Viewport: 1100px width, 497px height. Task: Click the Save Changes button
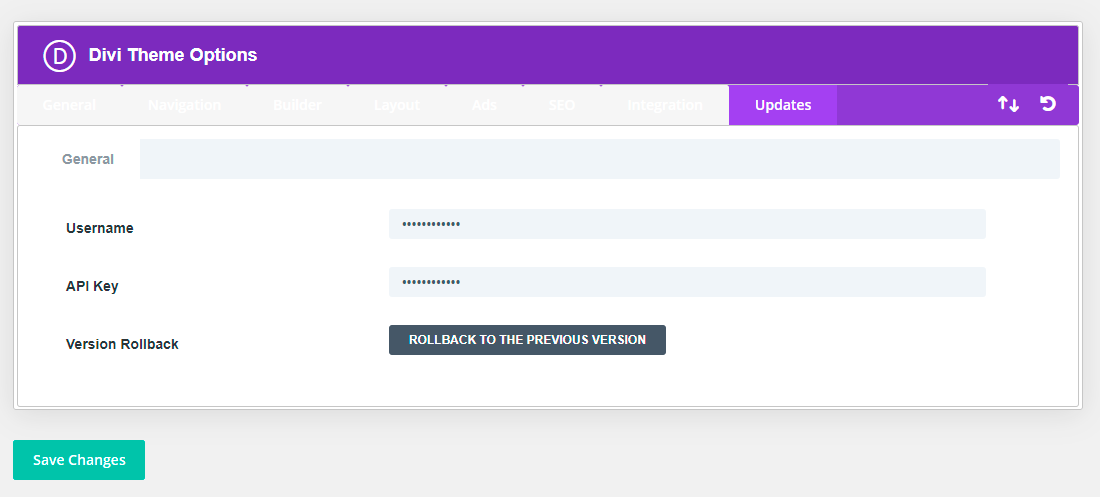tap(79, 460)
